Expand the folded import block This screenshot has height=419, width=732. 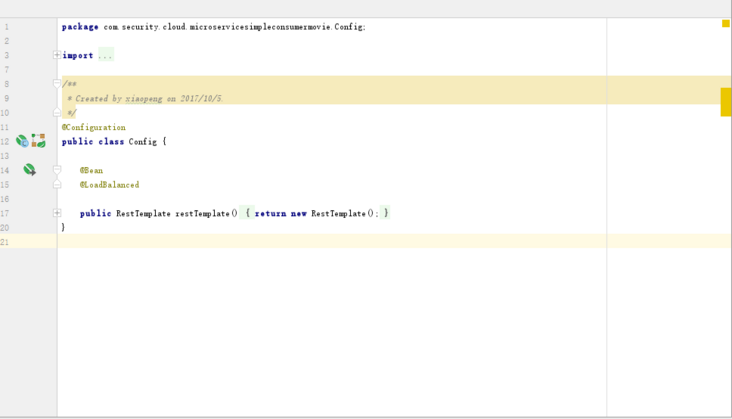tap(57, 56)
